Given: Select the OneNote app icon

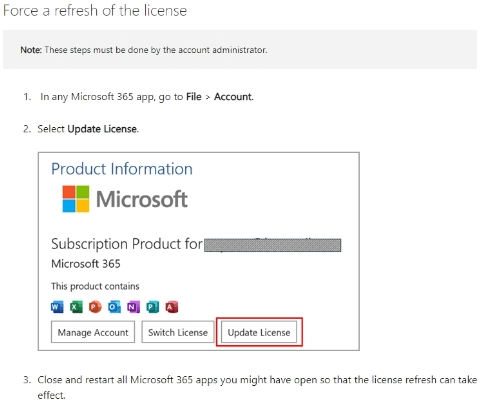Looking at the screenshot, I should [133, 307].
